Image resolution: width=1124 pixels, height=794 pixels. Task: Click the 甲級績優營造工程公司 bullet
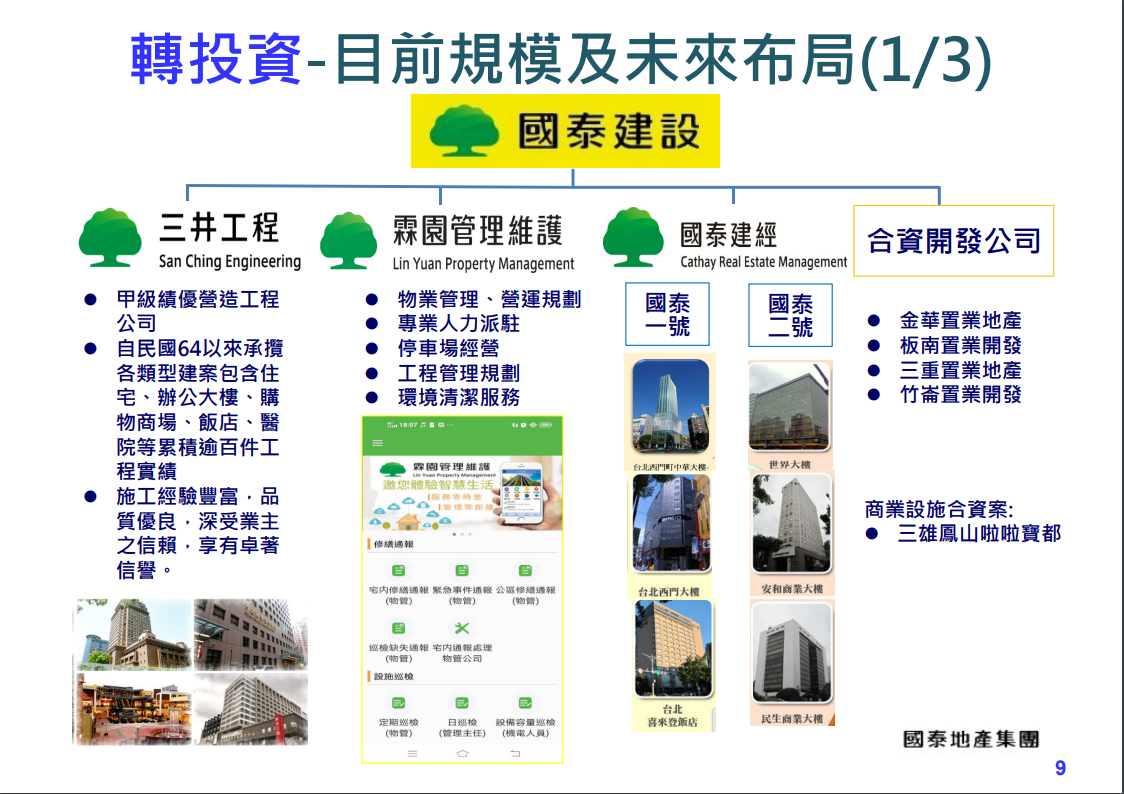click(x=198, y=311)
